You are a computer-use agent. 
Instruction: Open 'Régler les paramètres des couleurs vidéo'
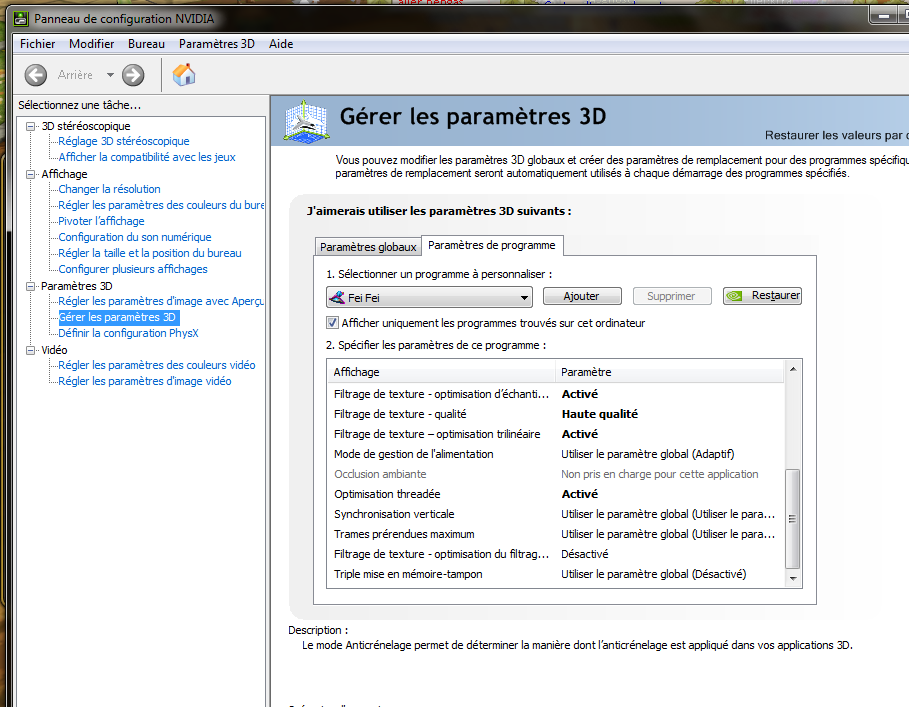157,365
